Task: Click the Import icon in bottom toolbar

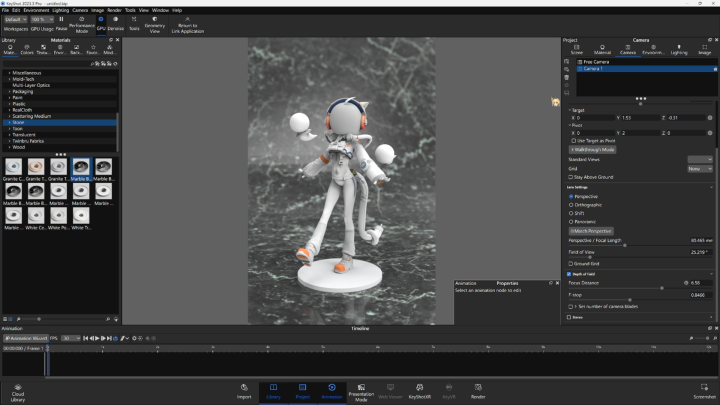Action: 244,388
